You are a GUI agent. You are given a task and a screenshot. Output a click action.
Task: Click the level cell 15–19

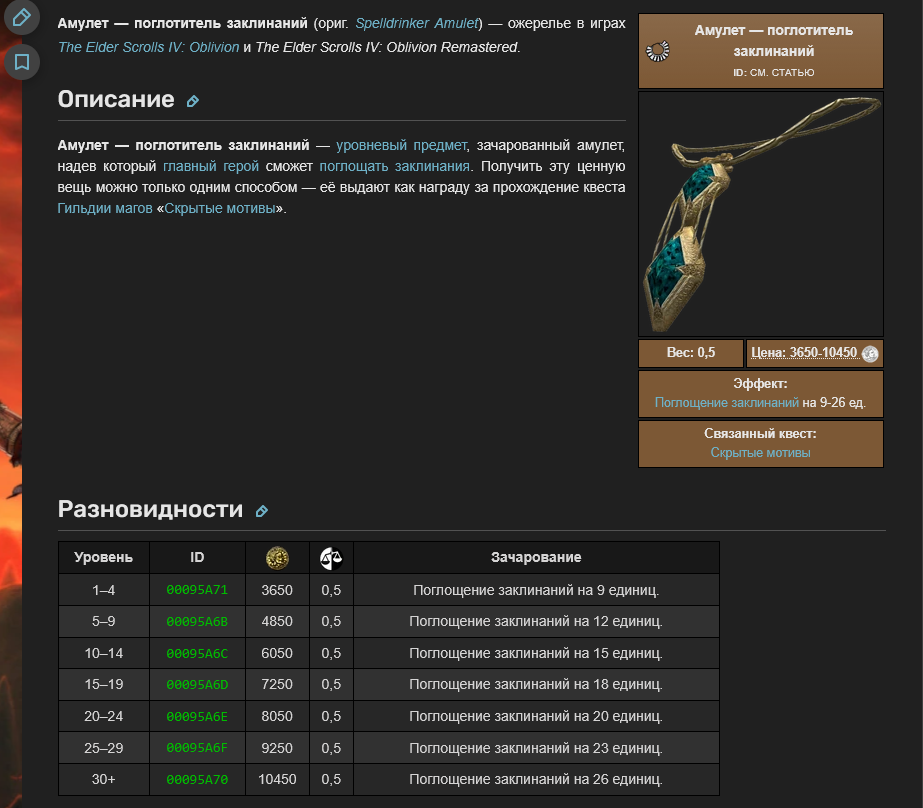point(104,684)
